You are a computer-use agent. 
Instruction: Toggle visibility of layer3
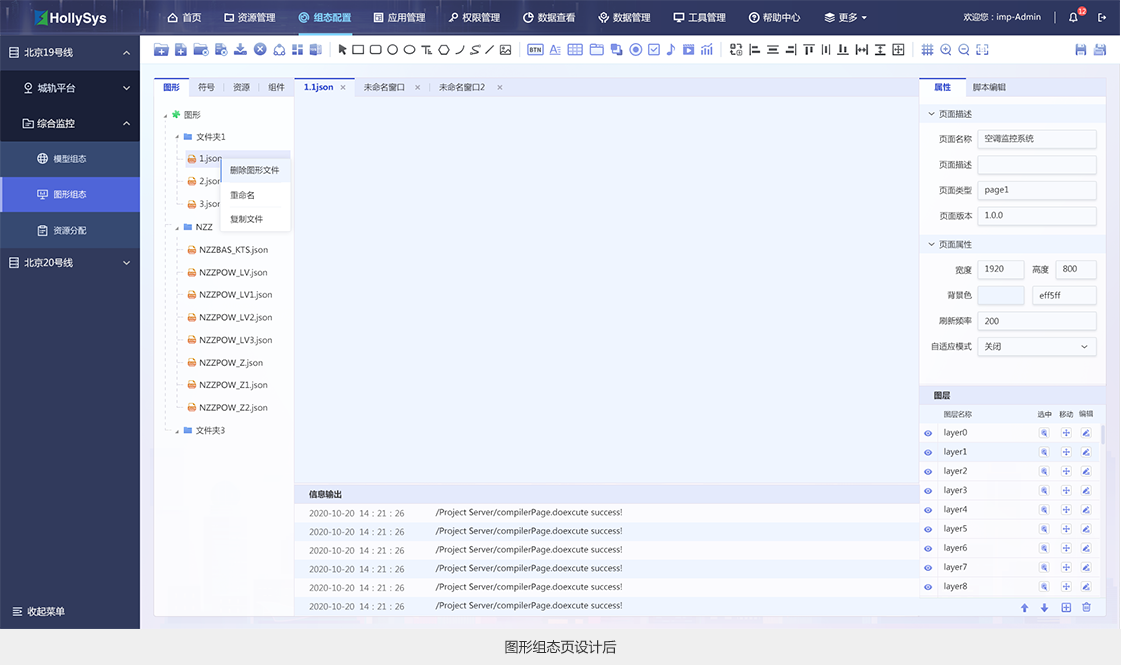pos(928,491)
